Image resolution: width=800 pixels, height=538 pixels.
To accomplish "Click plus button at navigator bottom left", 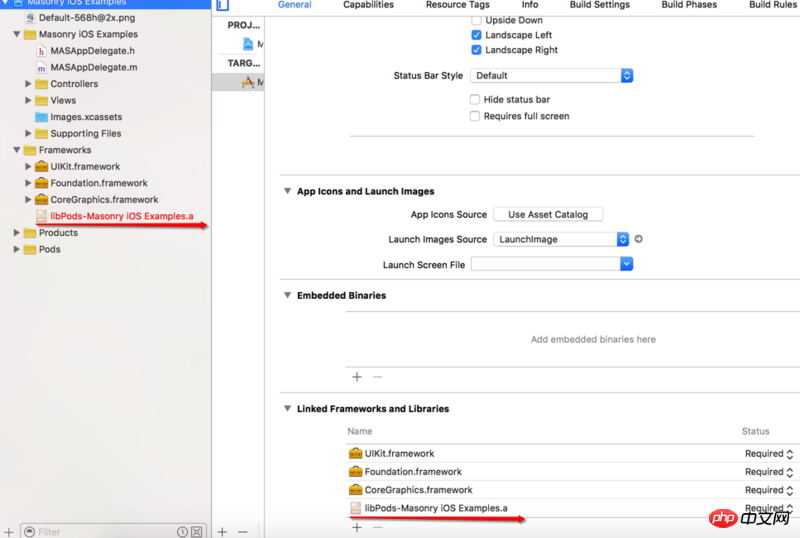I will pos(9,532).
